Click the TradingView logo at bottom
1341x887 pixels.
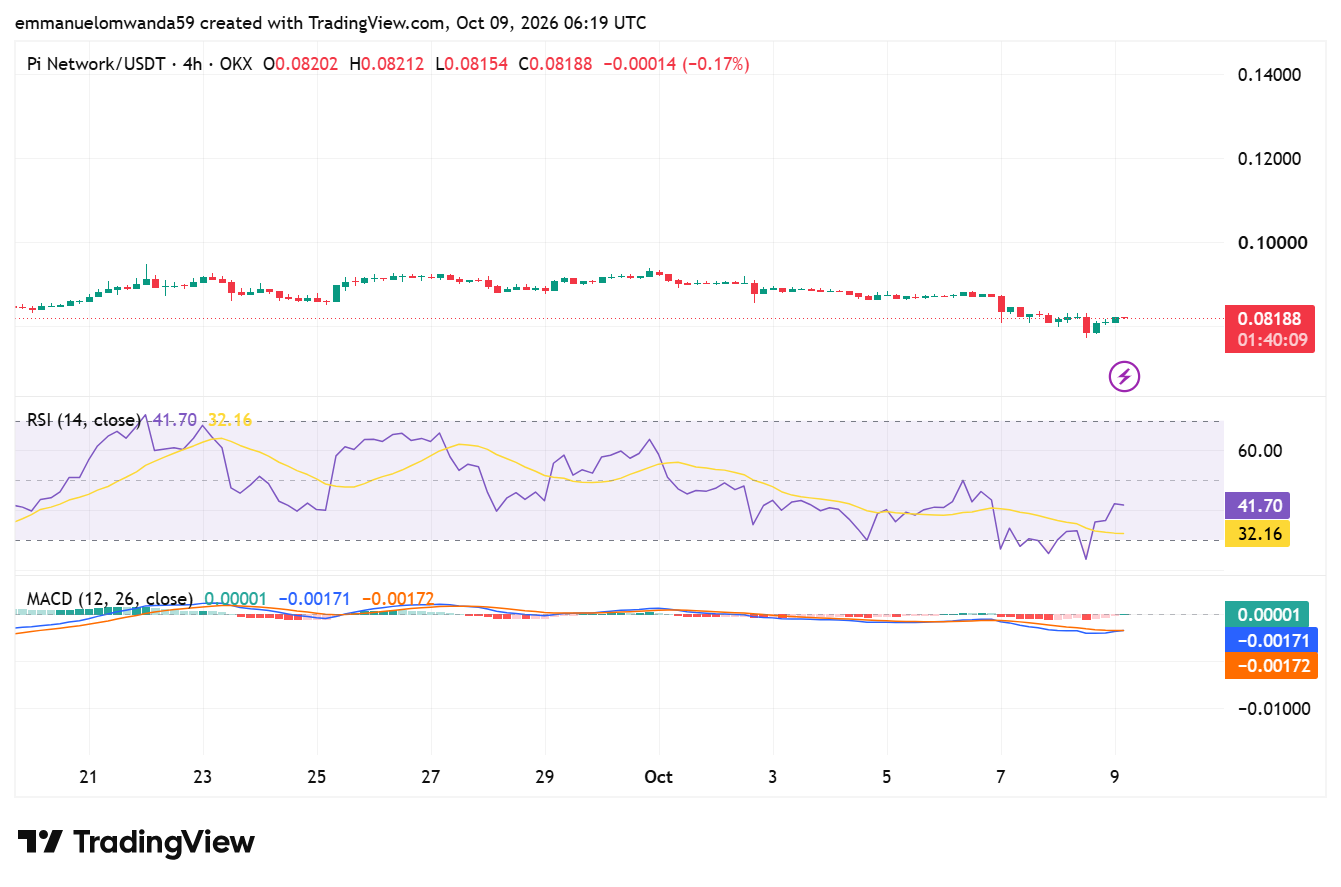(137, 842)
